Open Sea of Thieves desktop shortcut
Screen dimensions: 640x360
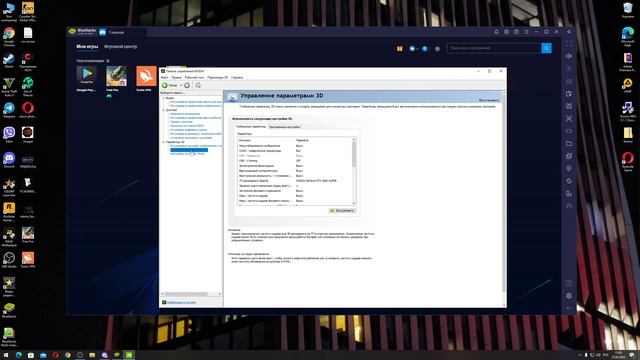tap(28, 87)
